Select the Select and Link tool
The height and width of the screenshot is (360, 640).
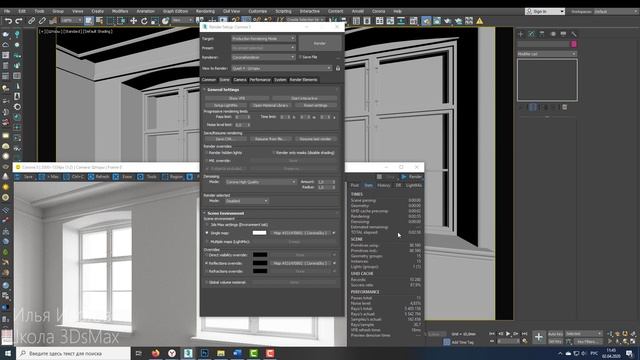click(31, 21)
